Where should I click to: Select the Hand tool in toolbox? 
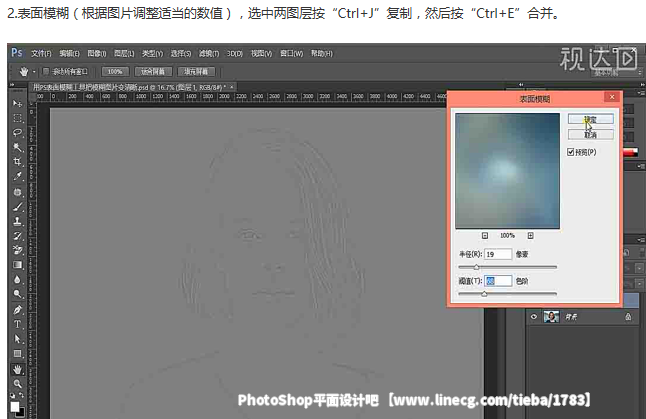tap(17, 369)
